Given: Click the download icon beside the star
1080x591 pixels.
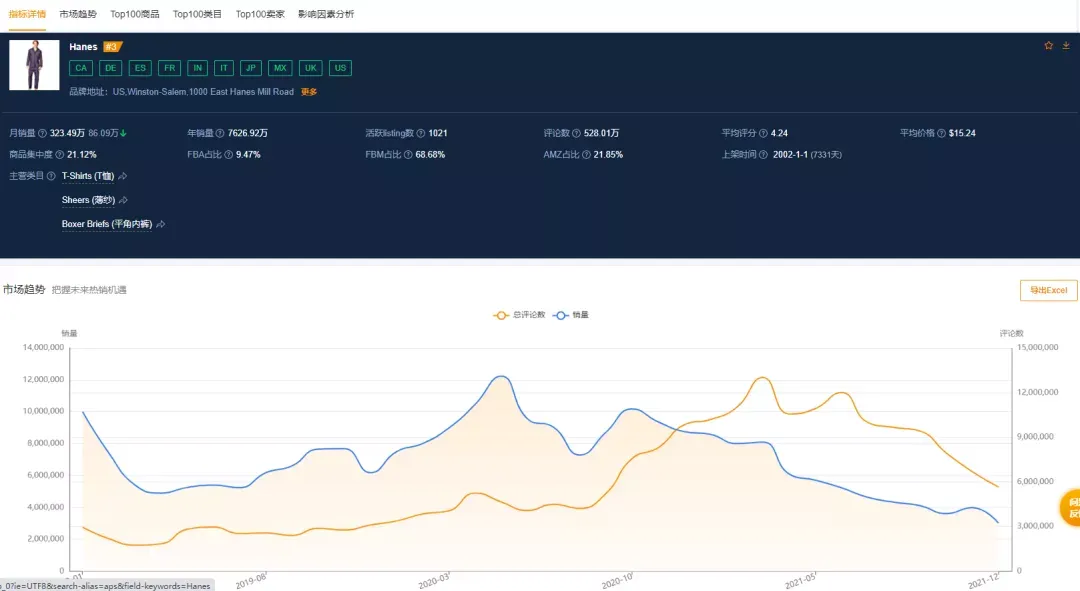Looking at the screenshot, I should point(1066,45).
